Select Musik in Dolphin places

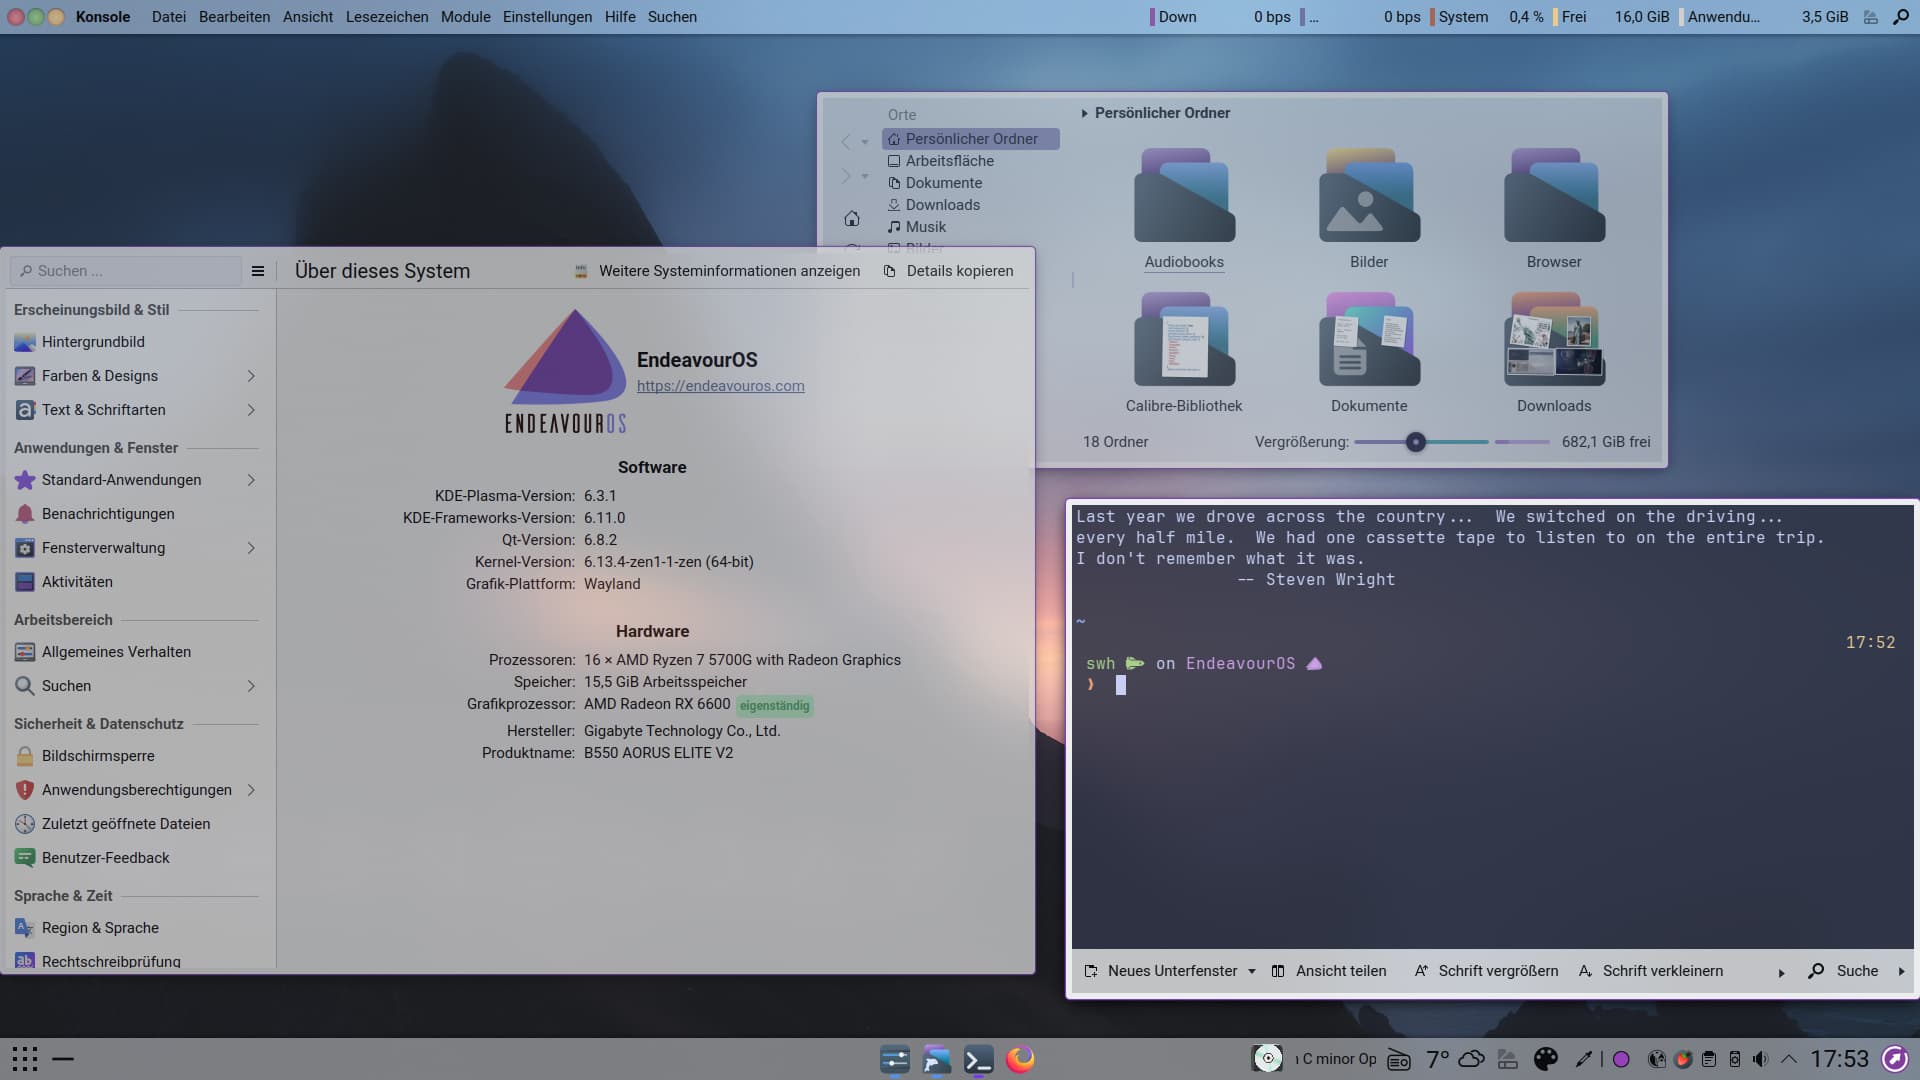pos(970,227)
